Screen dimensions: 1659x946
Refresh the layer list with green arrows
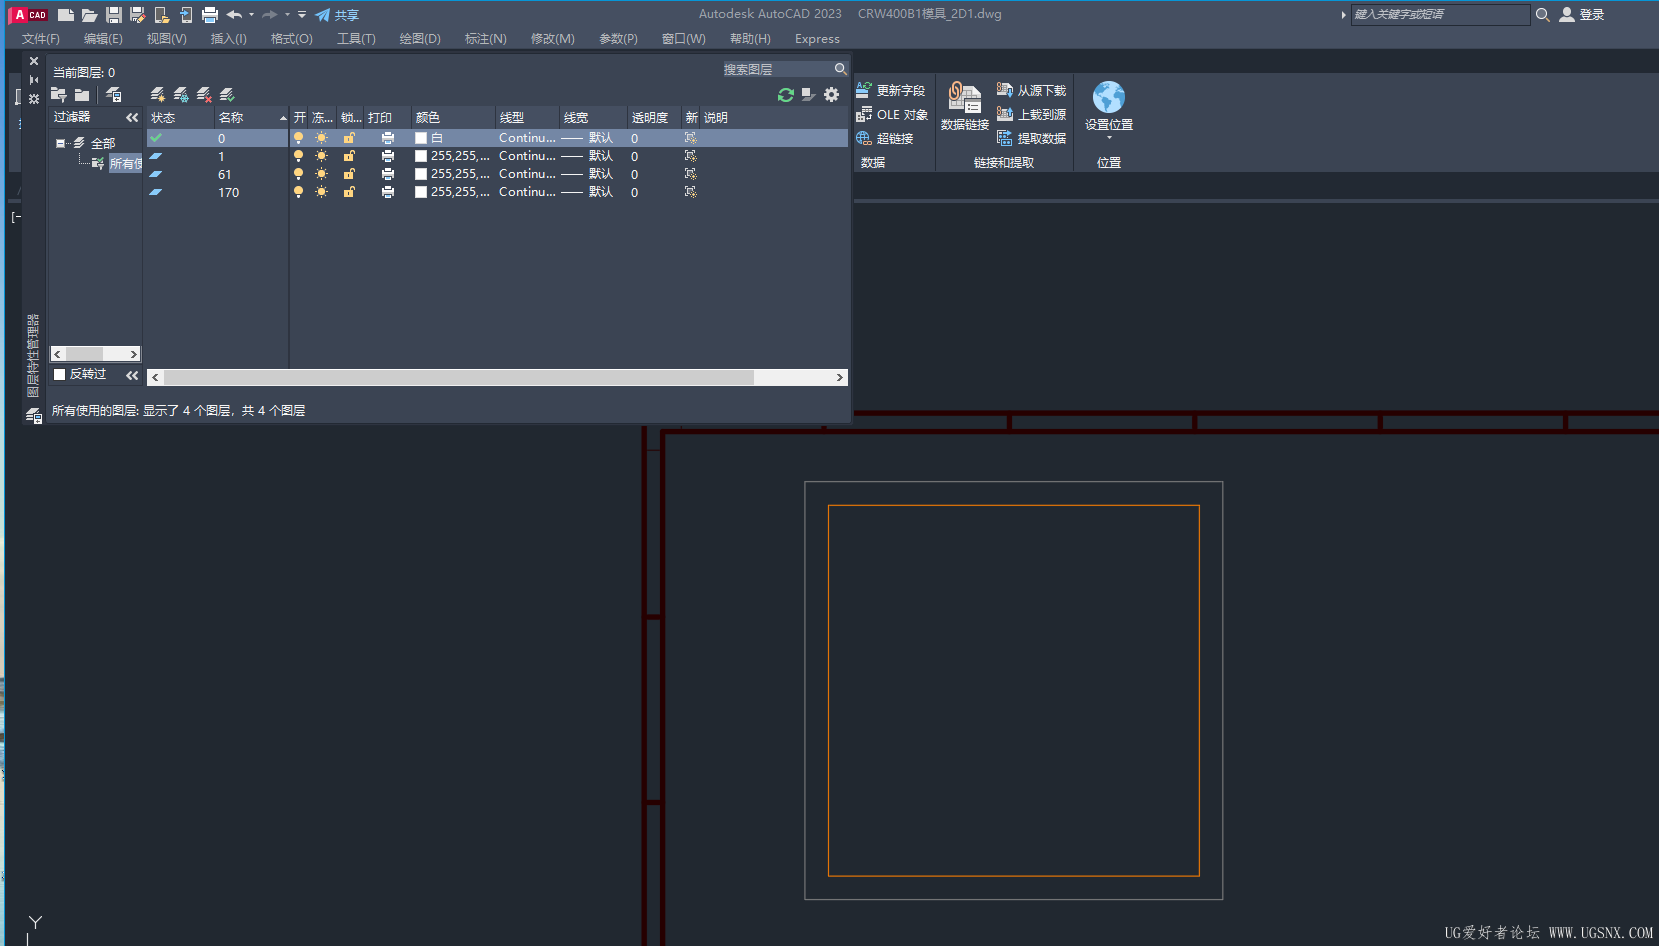point(786,95)
